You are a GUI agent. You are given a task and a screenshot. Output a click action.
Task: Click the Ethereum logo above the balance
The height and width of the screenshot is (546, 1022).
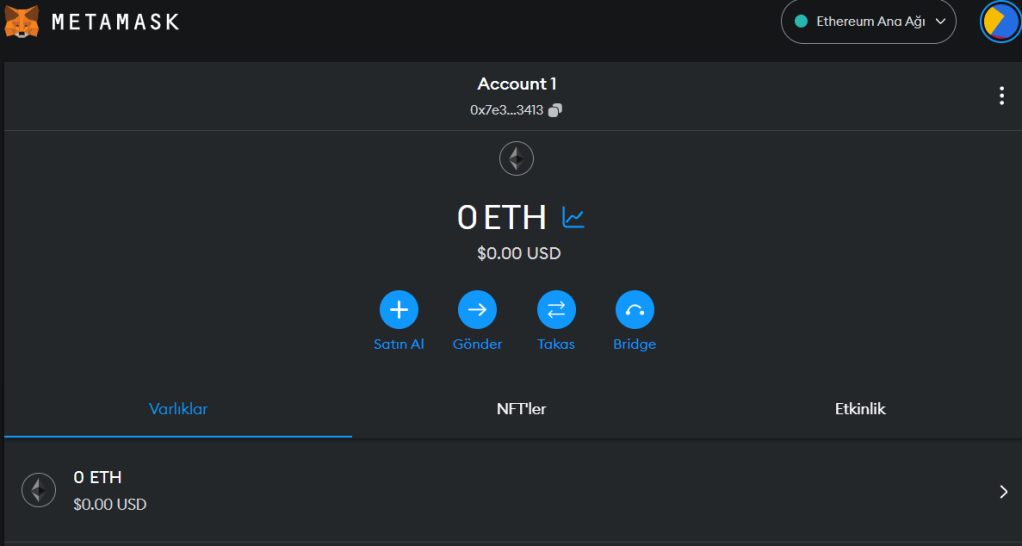tap(517, 158)
